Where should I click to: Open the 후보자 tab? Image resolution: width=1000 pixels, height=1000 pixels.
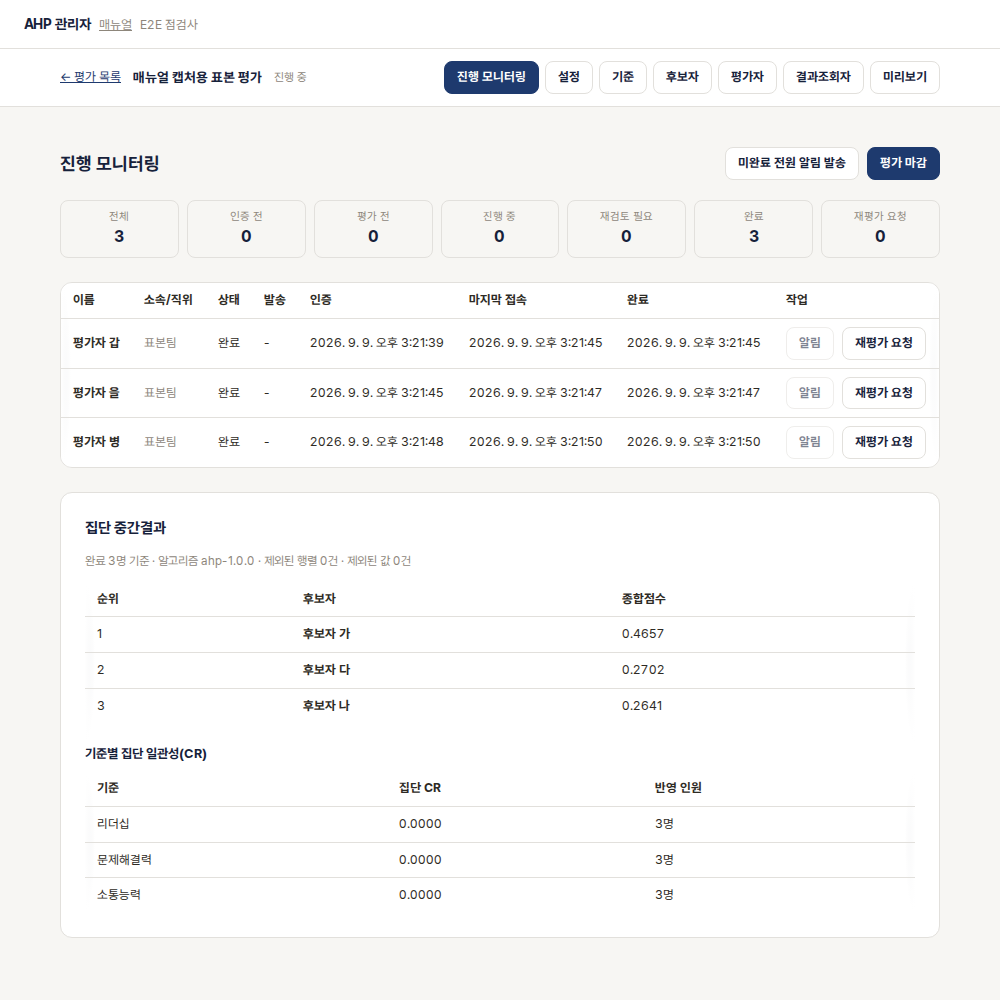point(682,77)
